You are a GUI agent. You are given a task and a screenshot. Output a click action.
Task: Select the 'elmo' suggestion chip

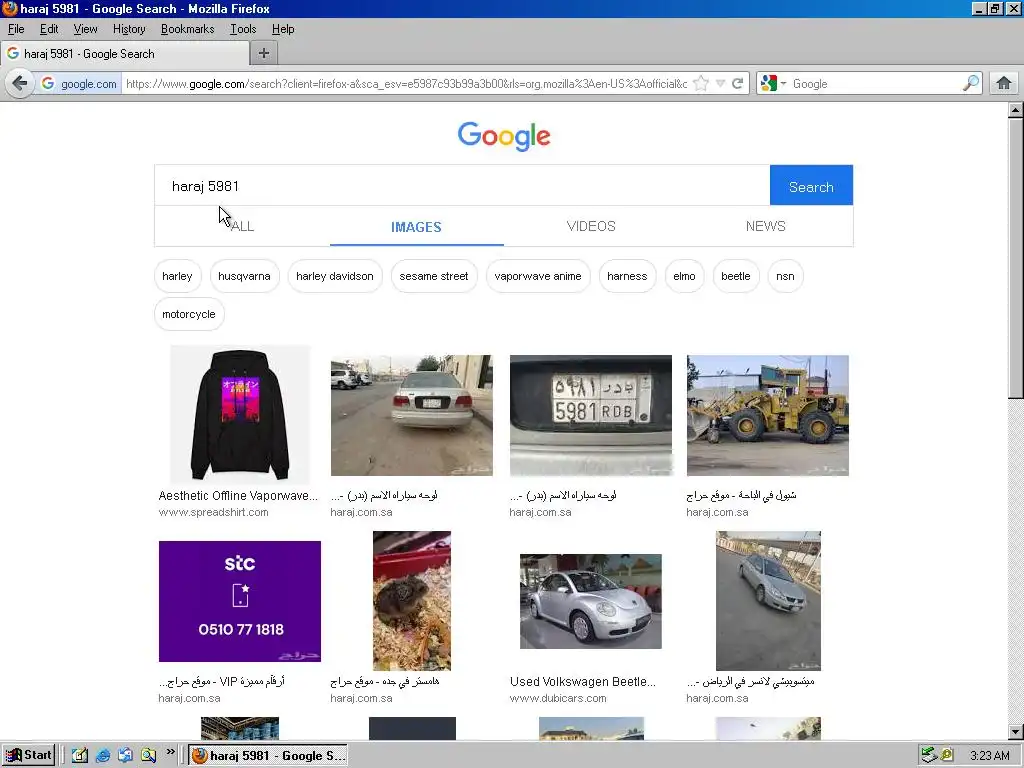click(x=684, y=276)
